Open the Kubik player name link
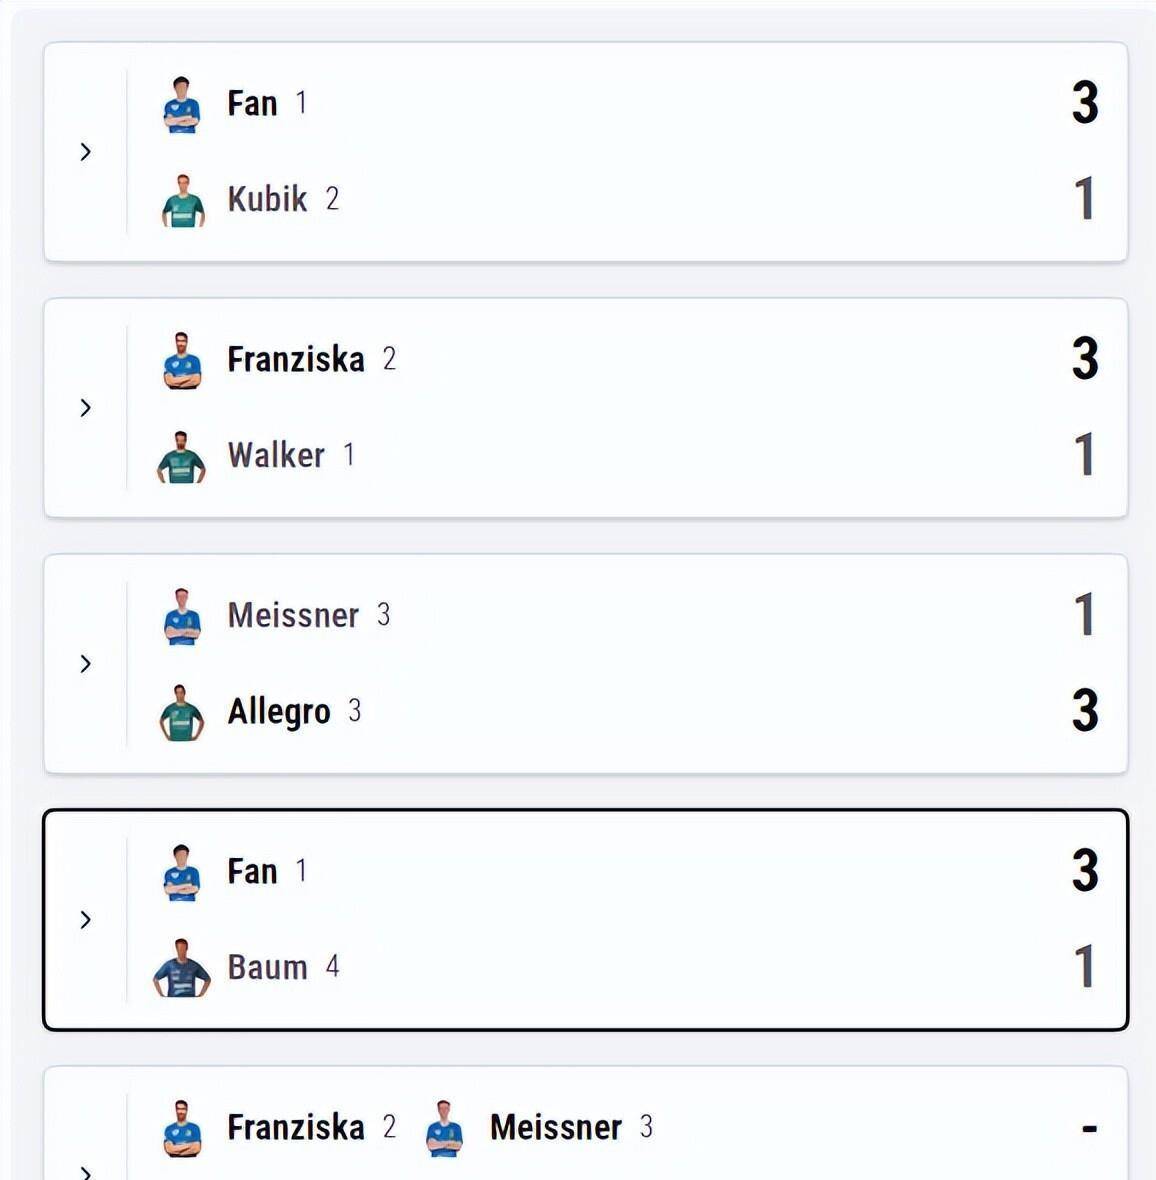The height and width of the screenshot is (1180, 1156). point(267,199)
